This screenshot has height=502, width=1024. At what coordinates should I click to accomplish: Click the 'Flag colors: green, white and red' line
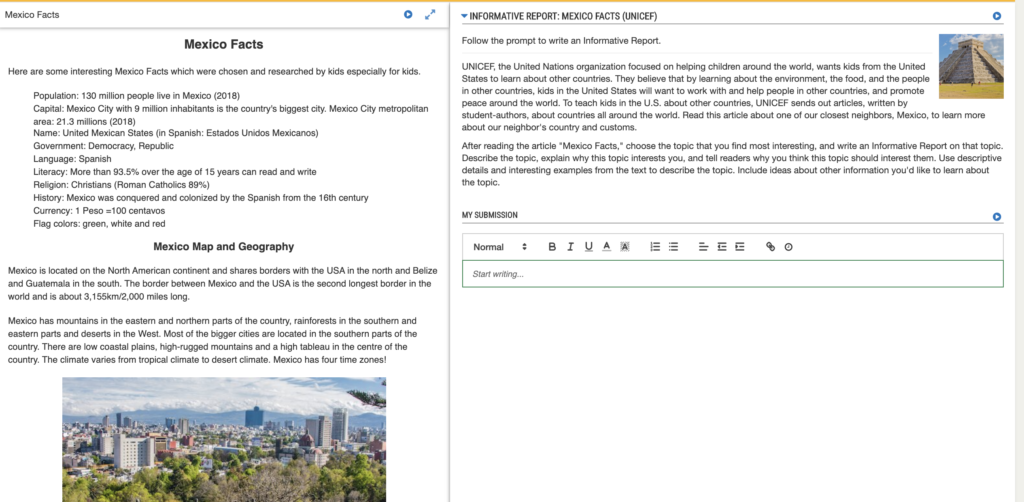pyautogui.click(x=99, y=223)
